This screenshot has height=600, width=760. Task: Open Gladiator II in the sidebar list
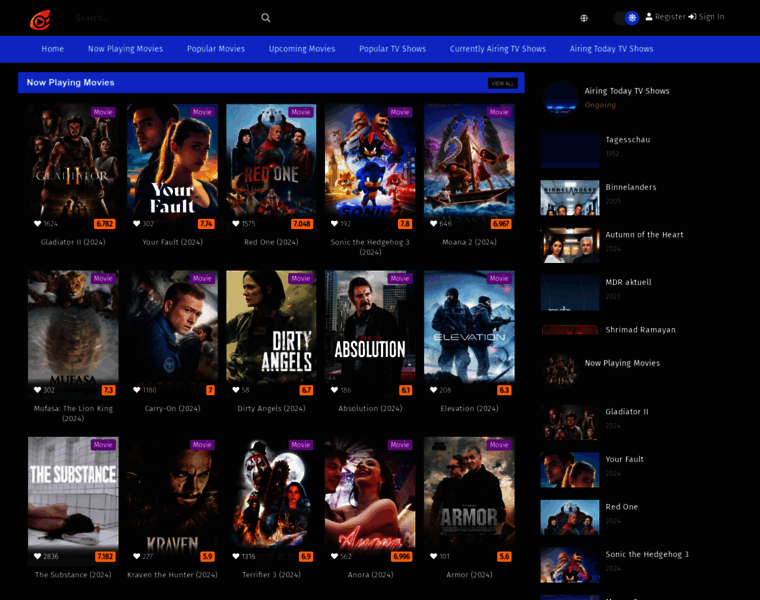(x=627, y=411)
